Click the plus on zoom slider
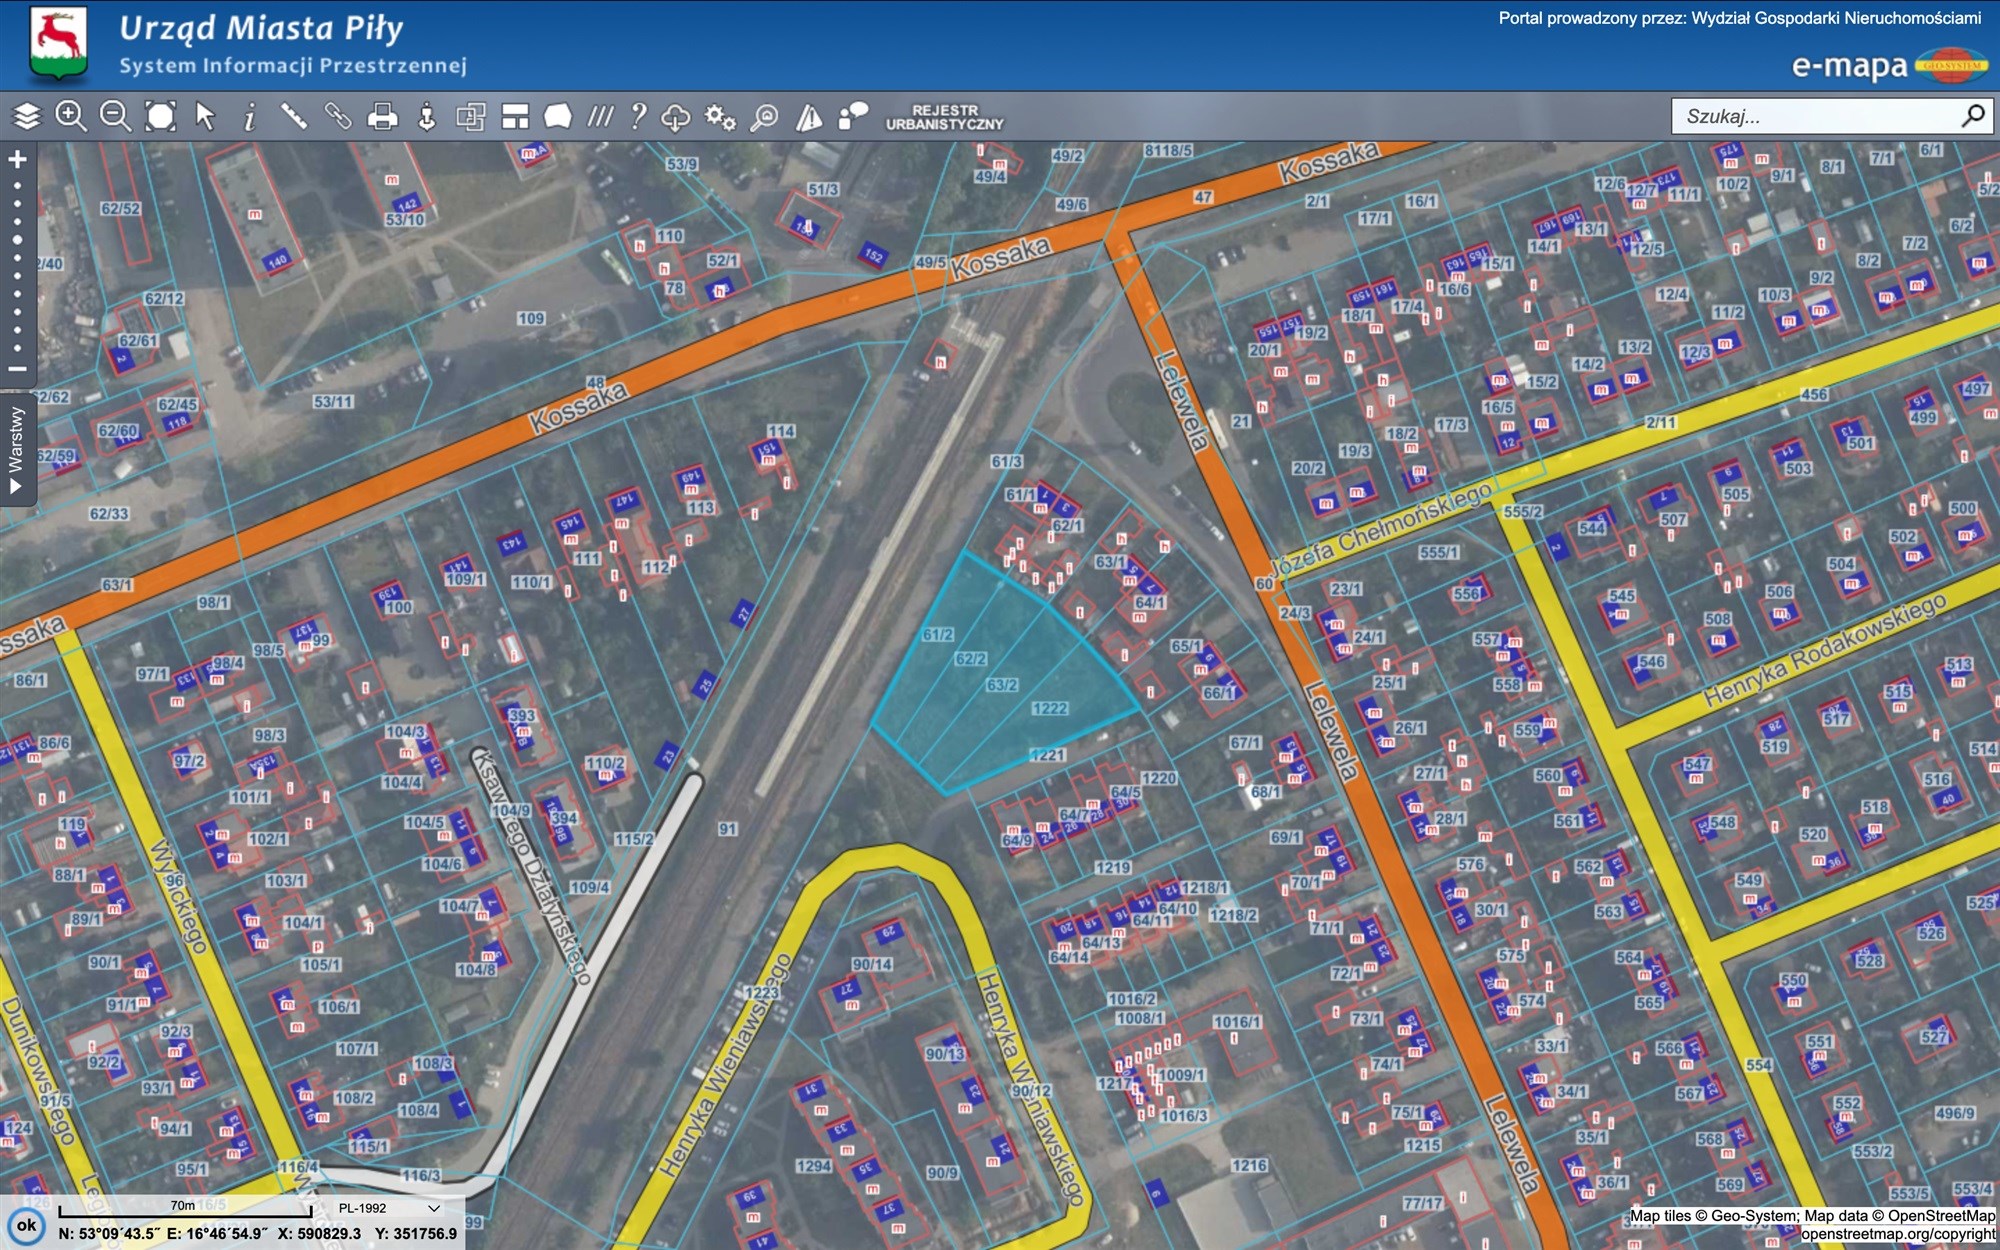 tap(17, 159)
